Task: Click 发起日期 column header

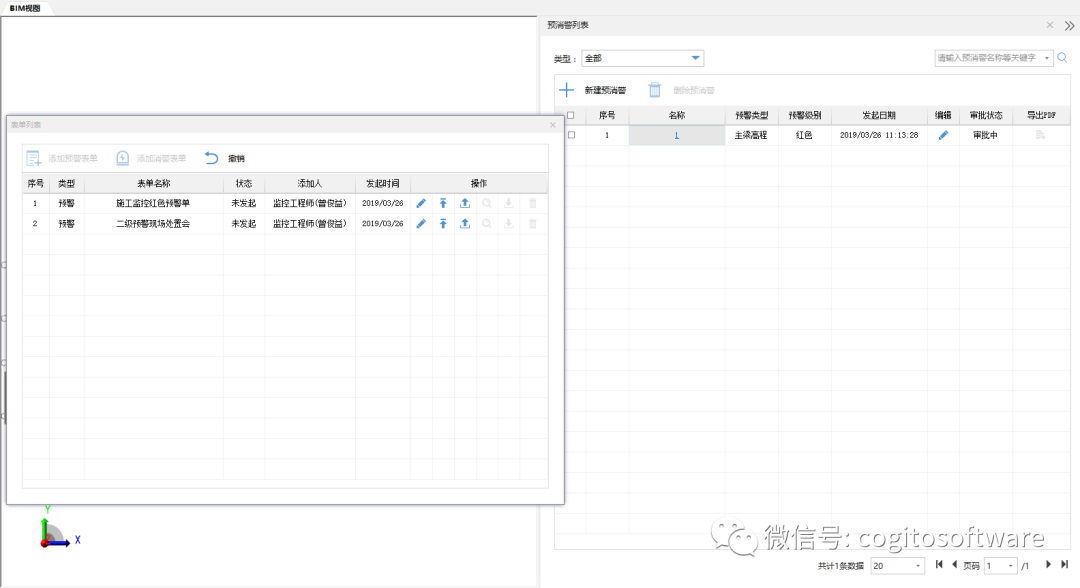Action: tap(879, 115)
